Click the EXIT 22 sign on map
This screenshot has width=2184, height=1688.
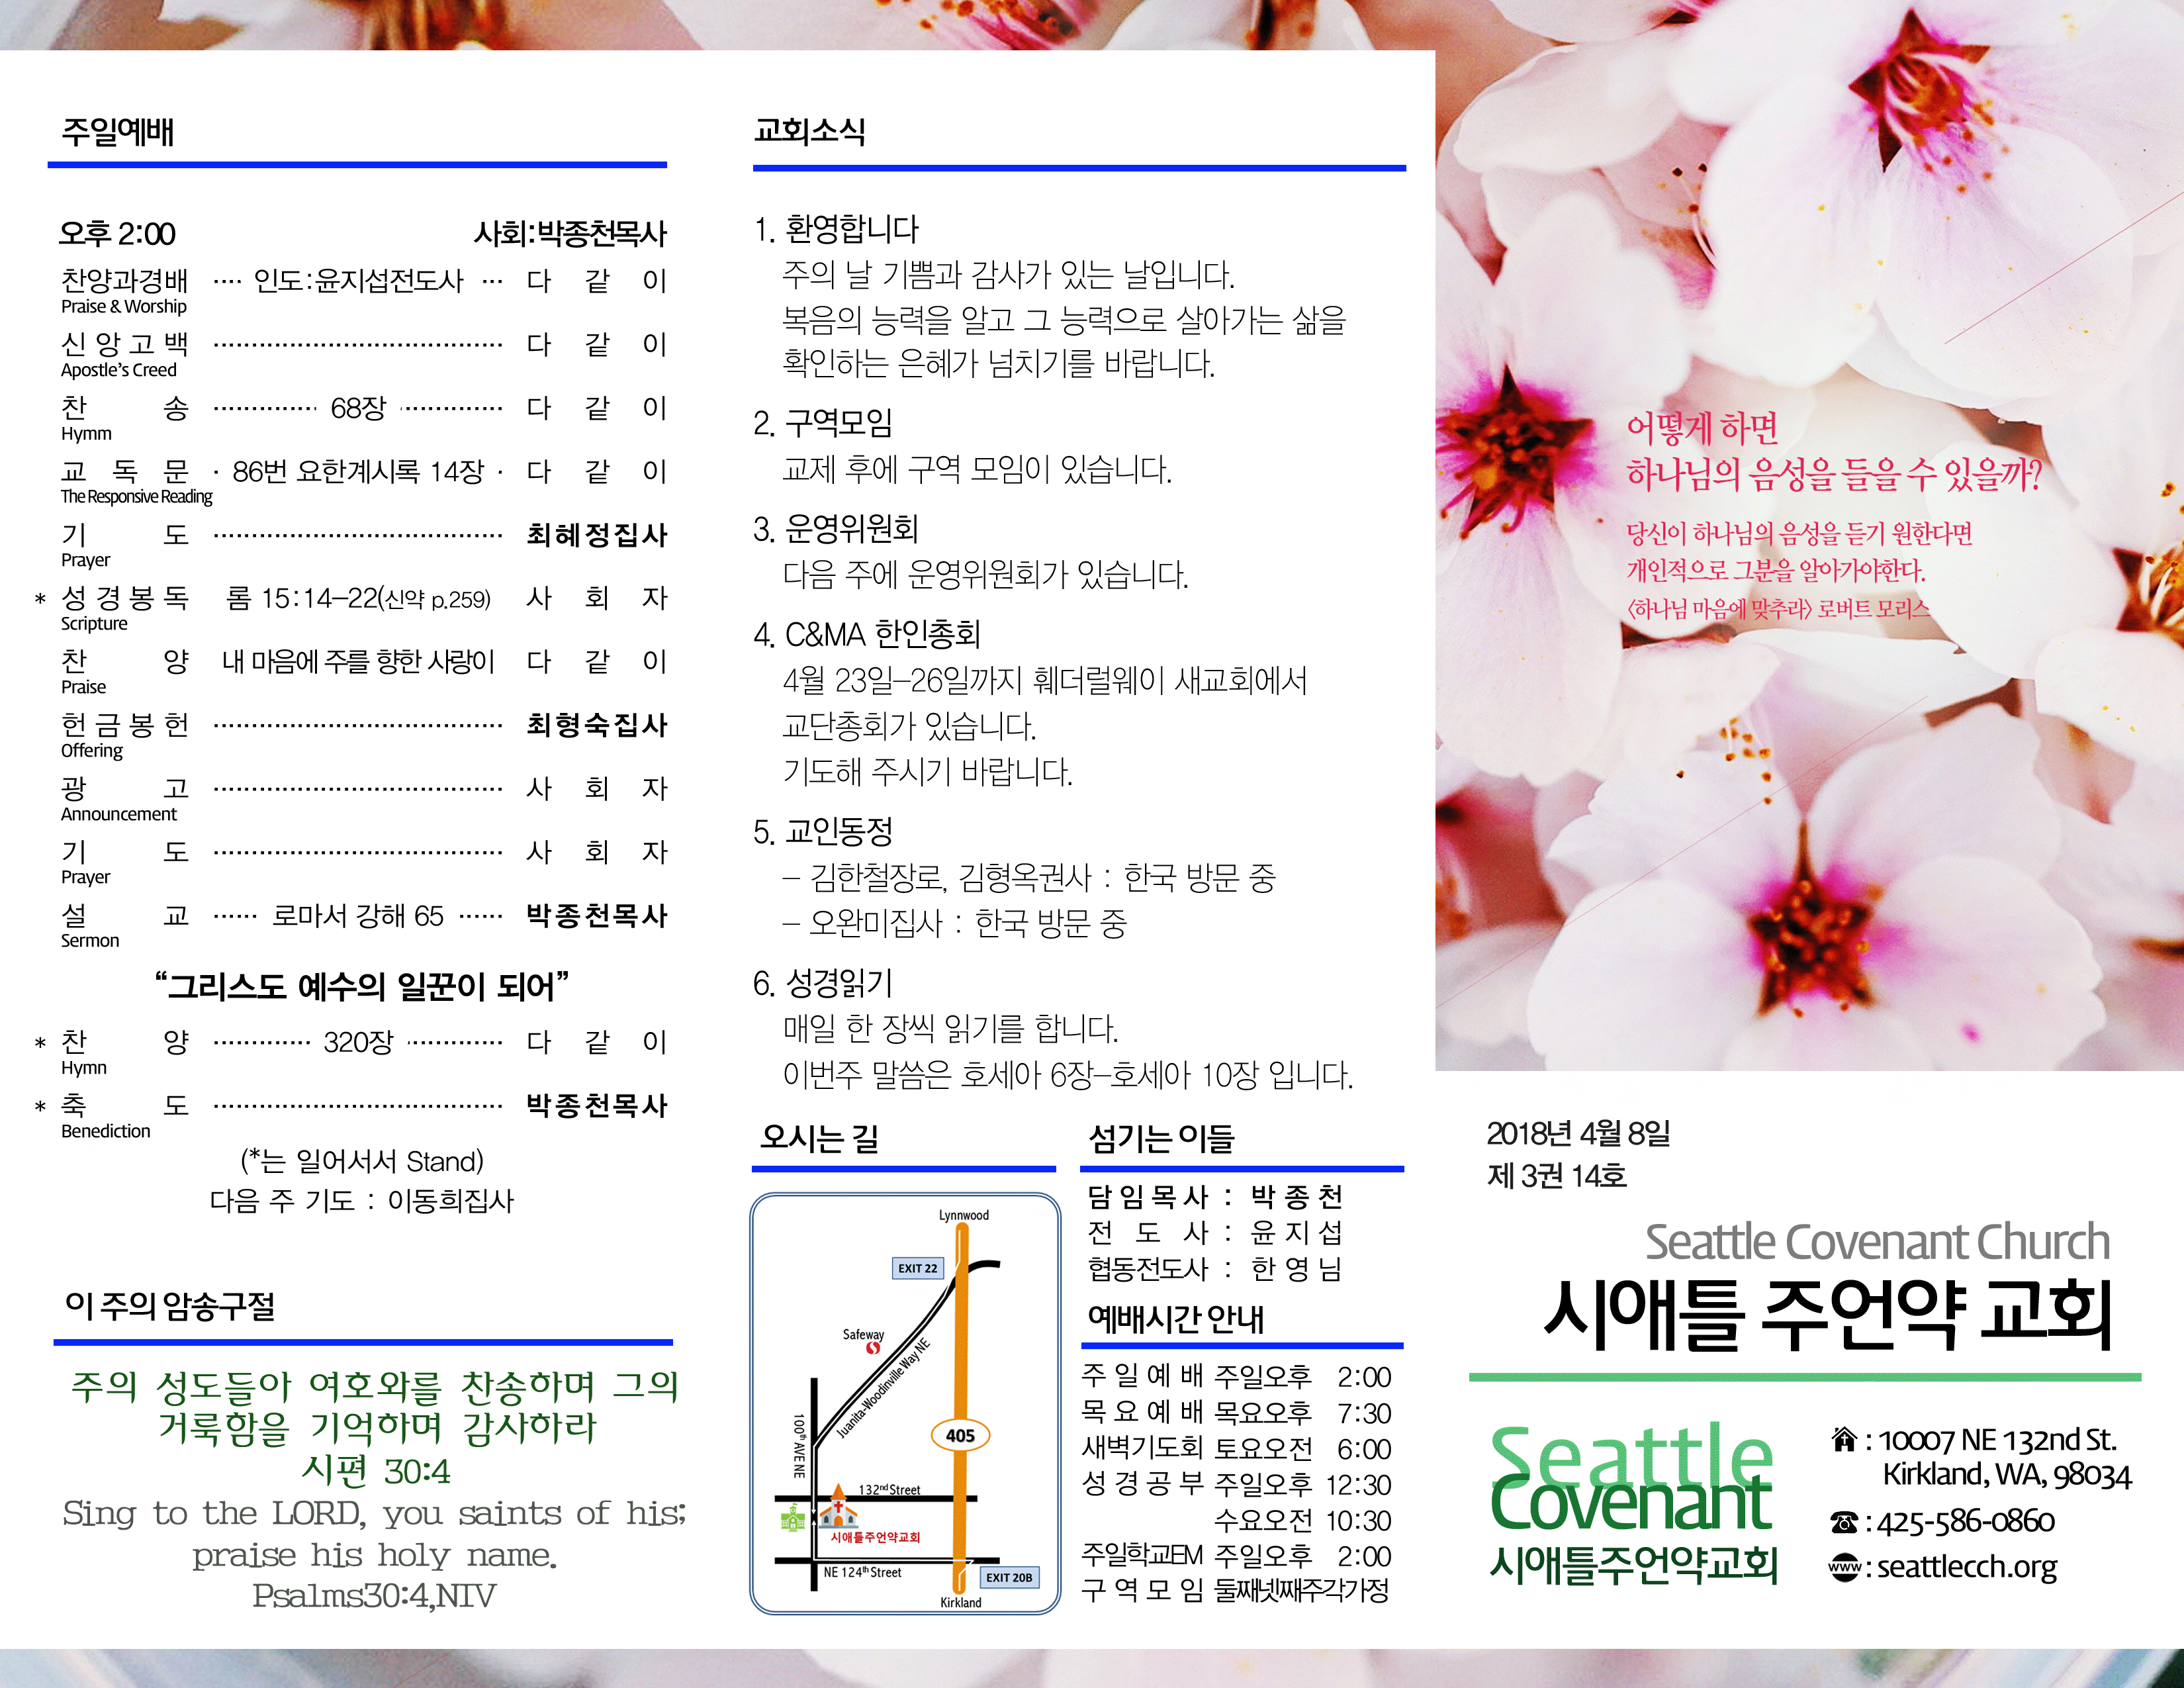pyautogui.click(x=917, y=1268)
